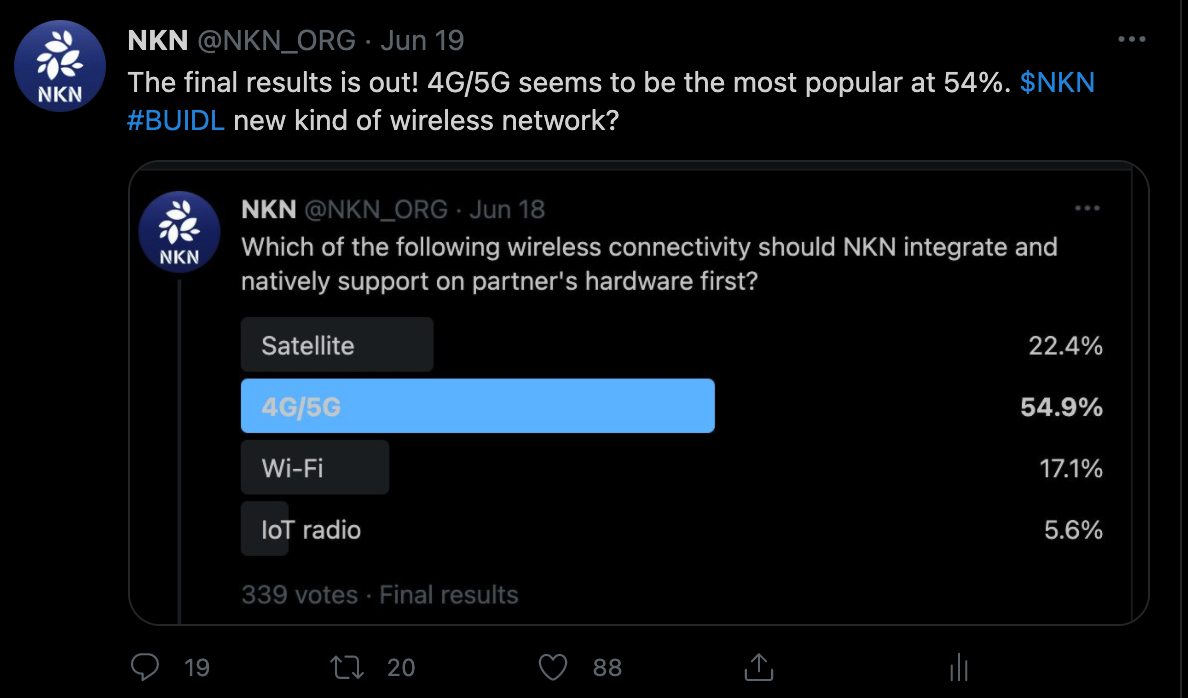Open NKN profile avatar on main tweet
1188x698 pixels.
tap(60, 66)
